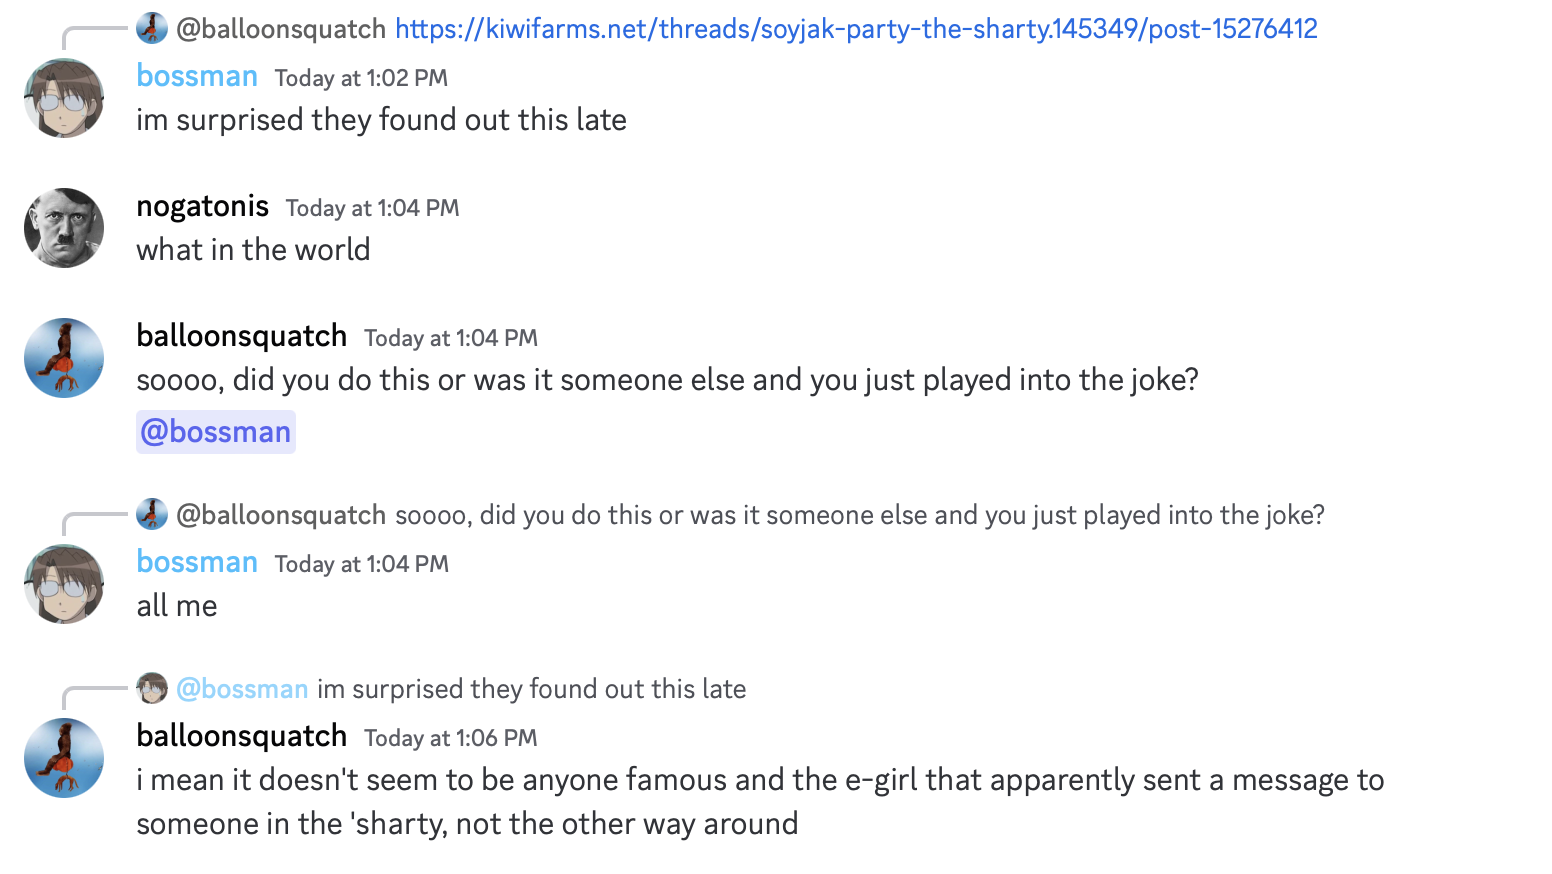Click bossman's avatar beside the 1:02 PM message

coord(64,98)
